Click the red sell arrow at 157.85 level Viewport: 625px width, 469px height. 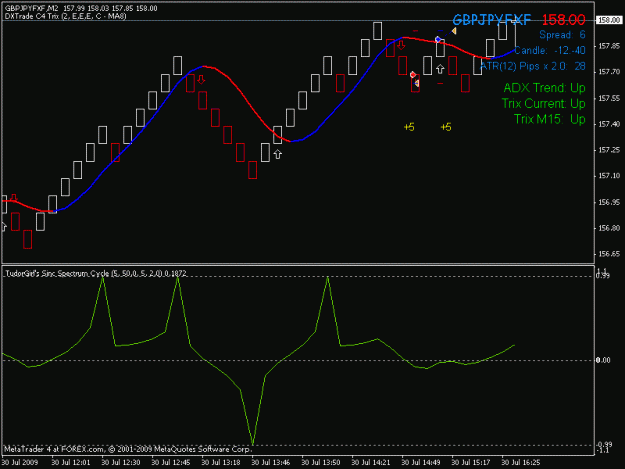point(401,45)
